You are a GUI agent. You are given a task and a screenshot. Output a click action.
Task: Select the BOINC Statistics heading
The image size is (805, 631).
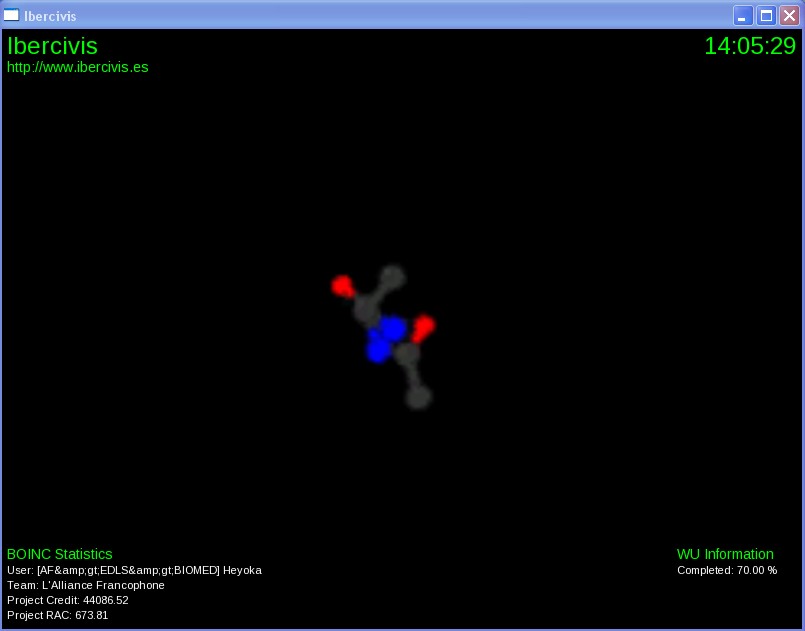pyautogui.click(x=60, y=554)
